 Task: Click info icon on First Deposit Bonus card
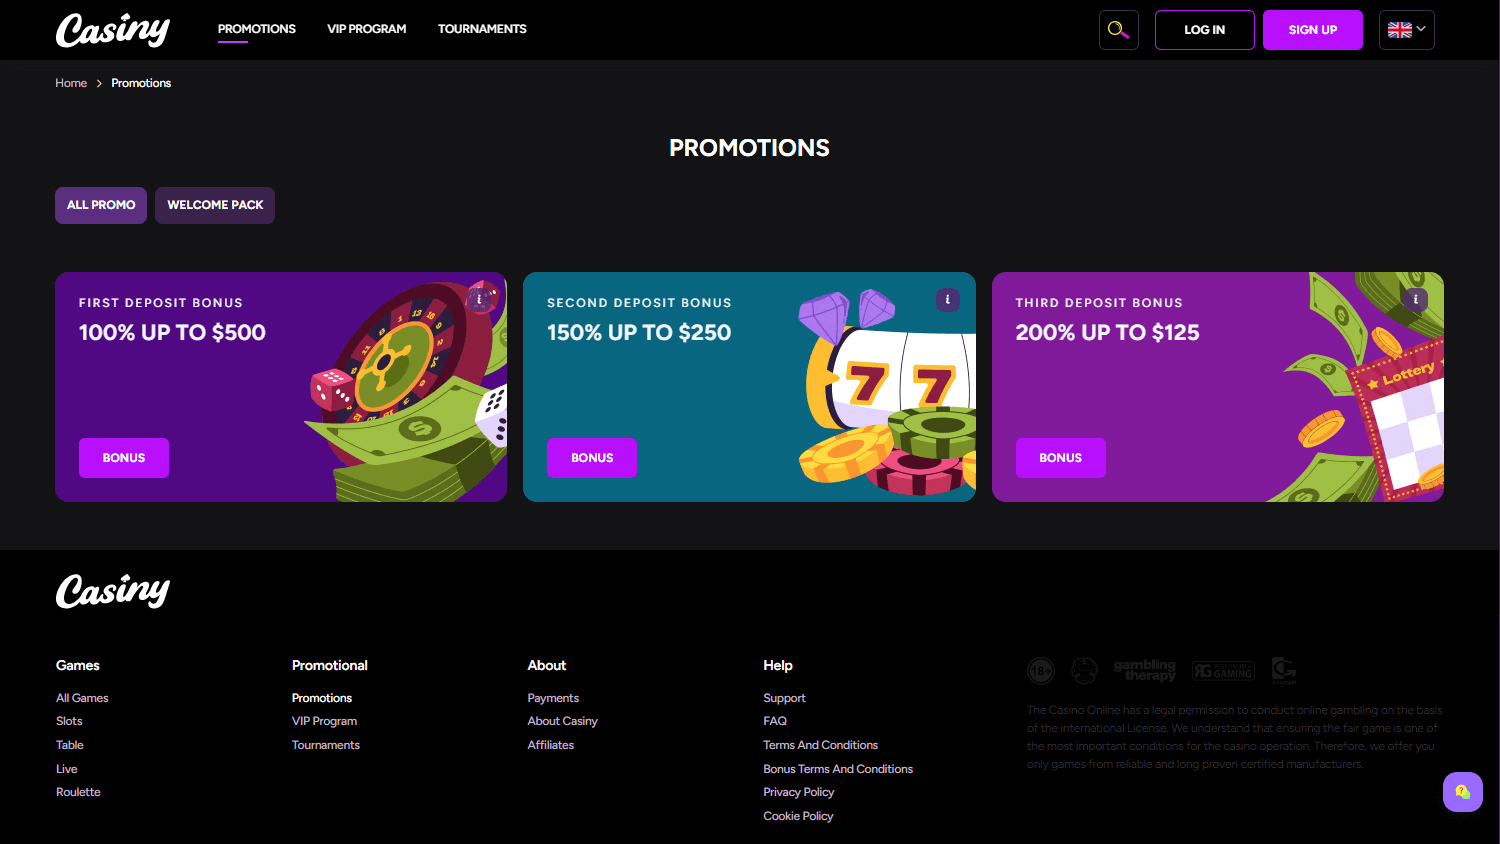pos(480,299)
